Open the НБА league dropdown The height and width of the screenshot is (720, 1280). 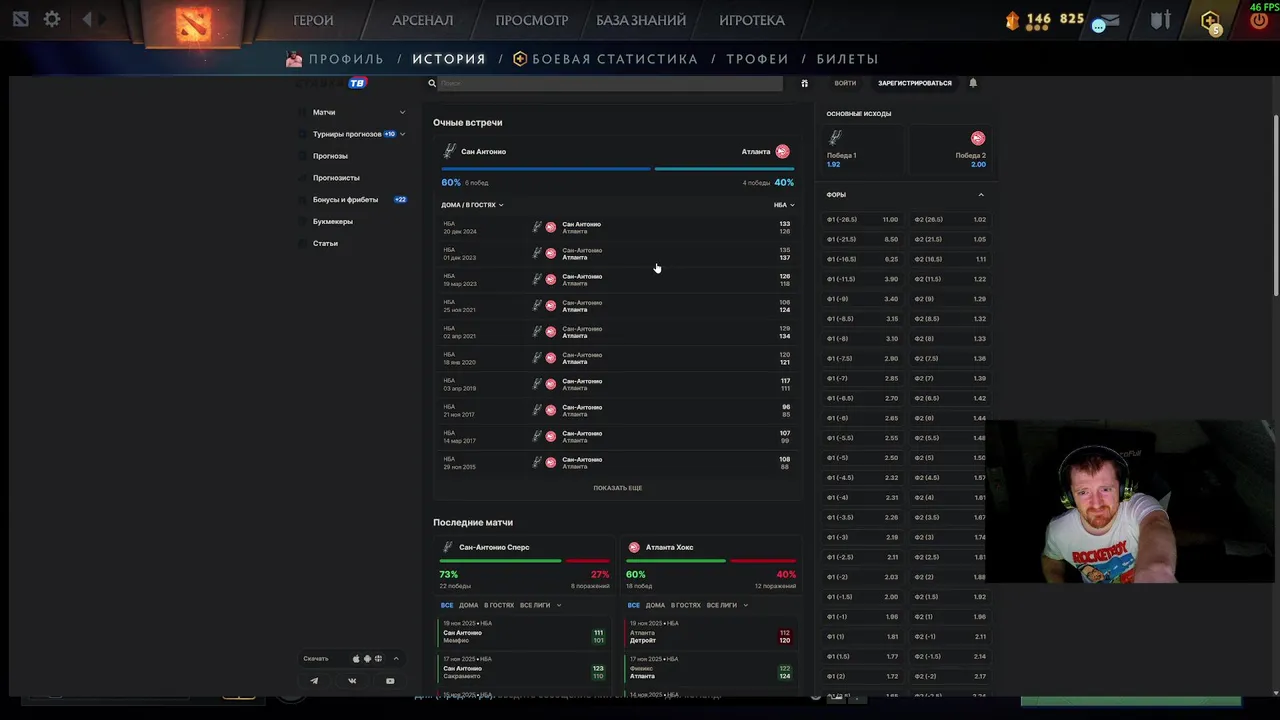(x=784, y=205)
